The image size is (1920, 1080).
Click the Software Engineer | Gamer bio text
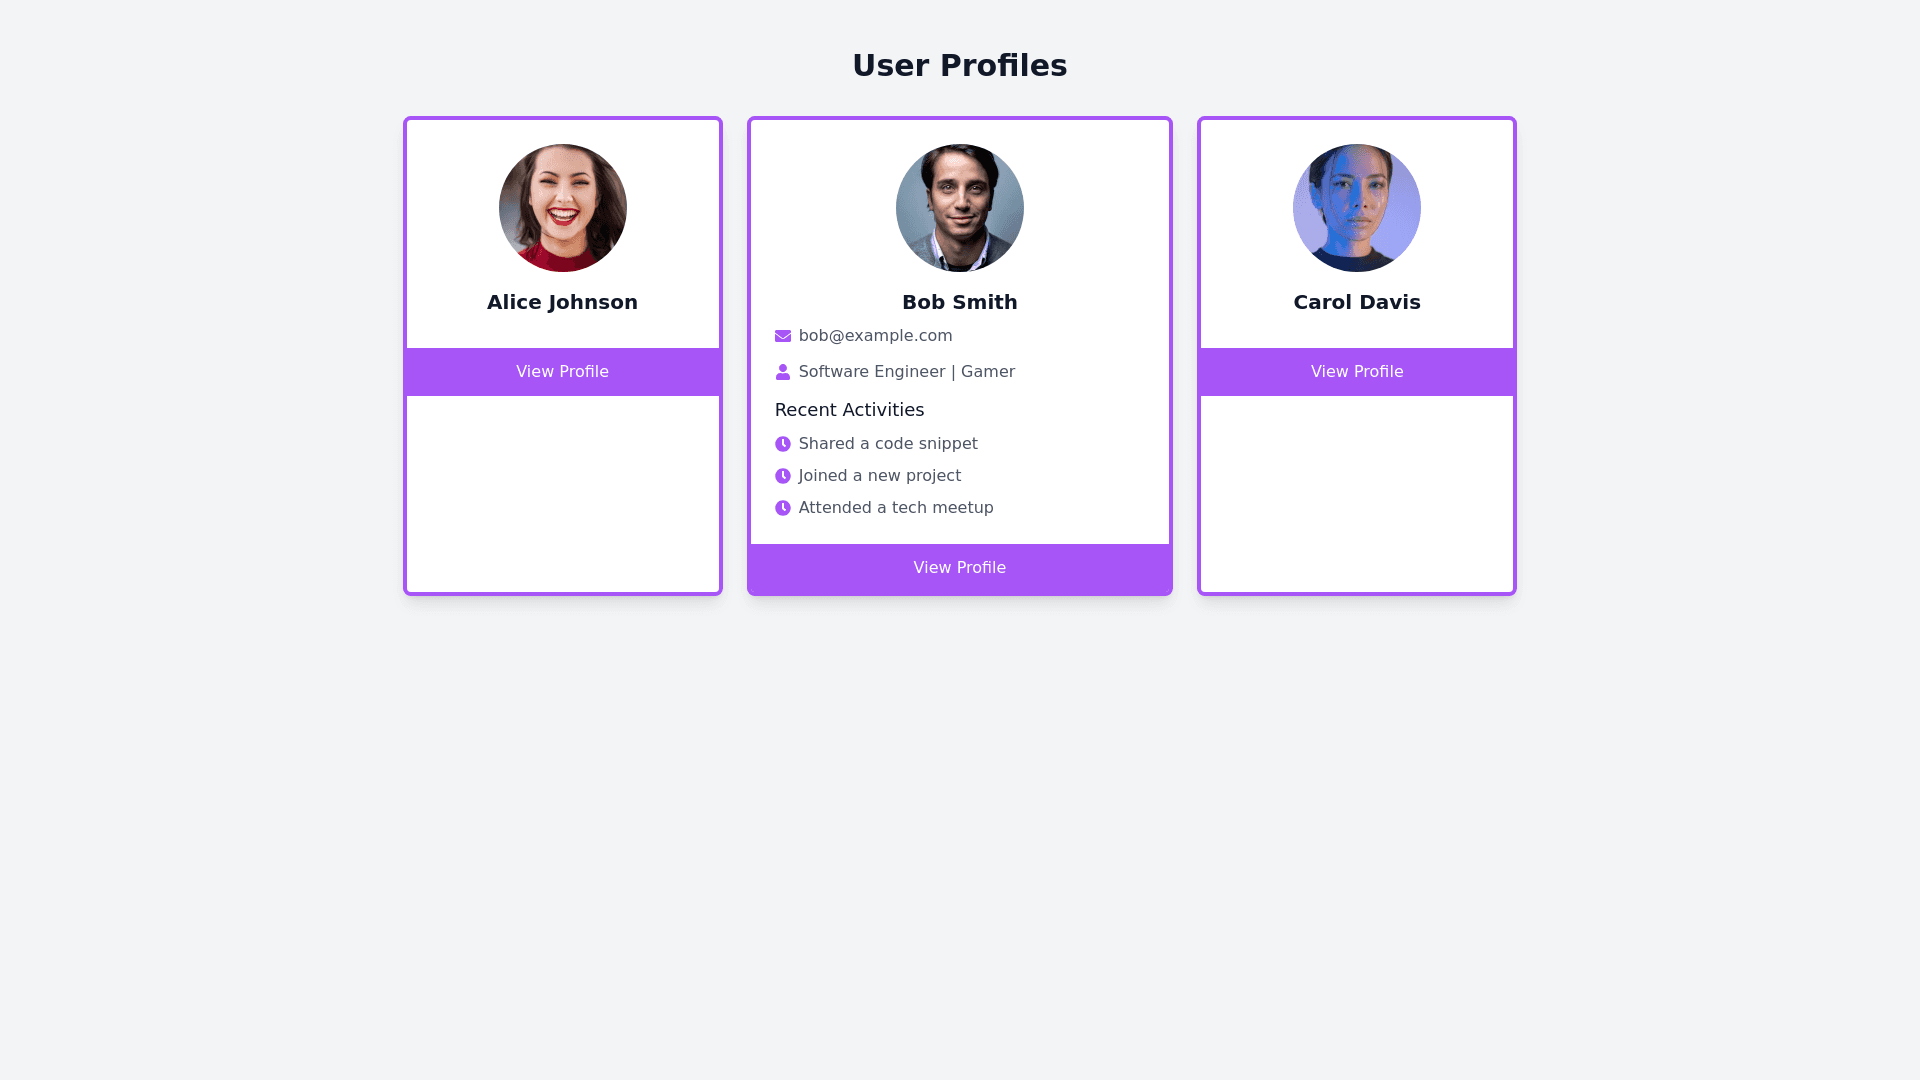coord(906,372)
